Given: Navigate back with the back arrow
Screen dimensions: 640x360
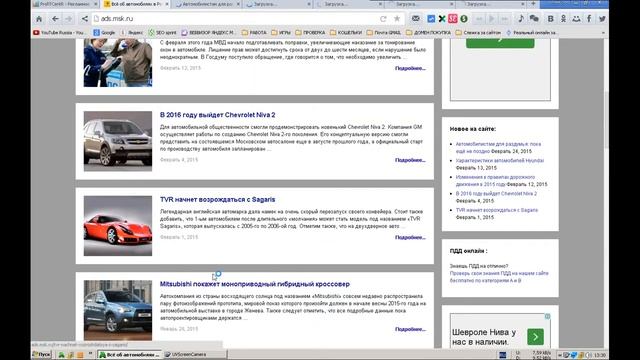Looking at the screenshot, I should coord(55,19).
